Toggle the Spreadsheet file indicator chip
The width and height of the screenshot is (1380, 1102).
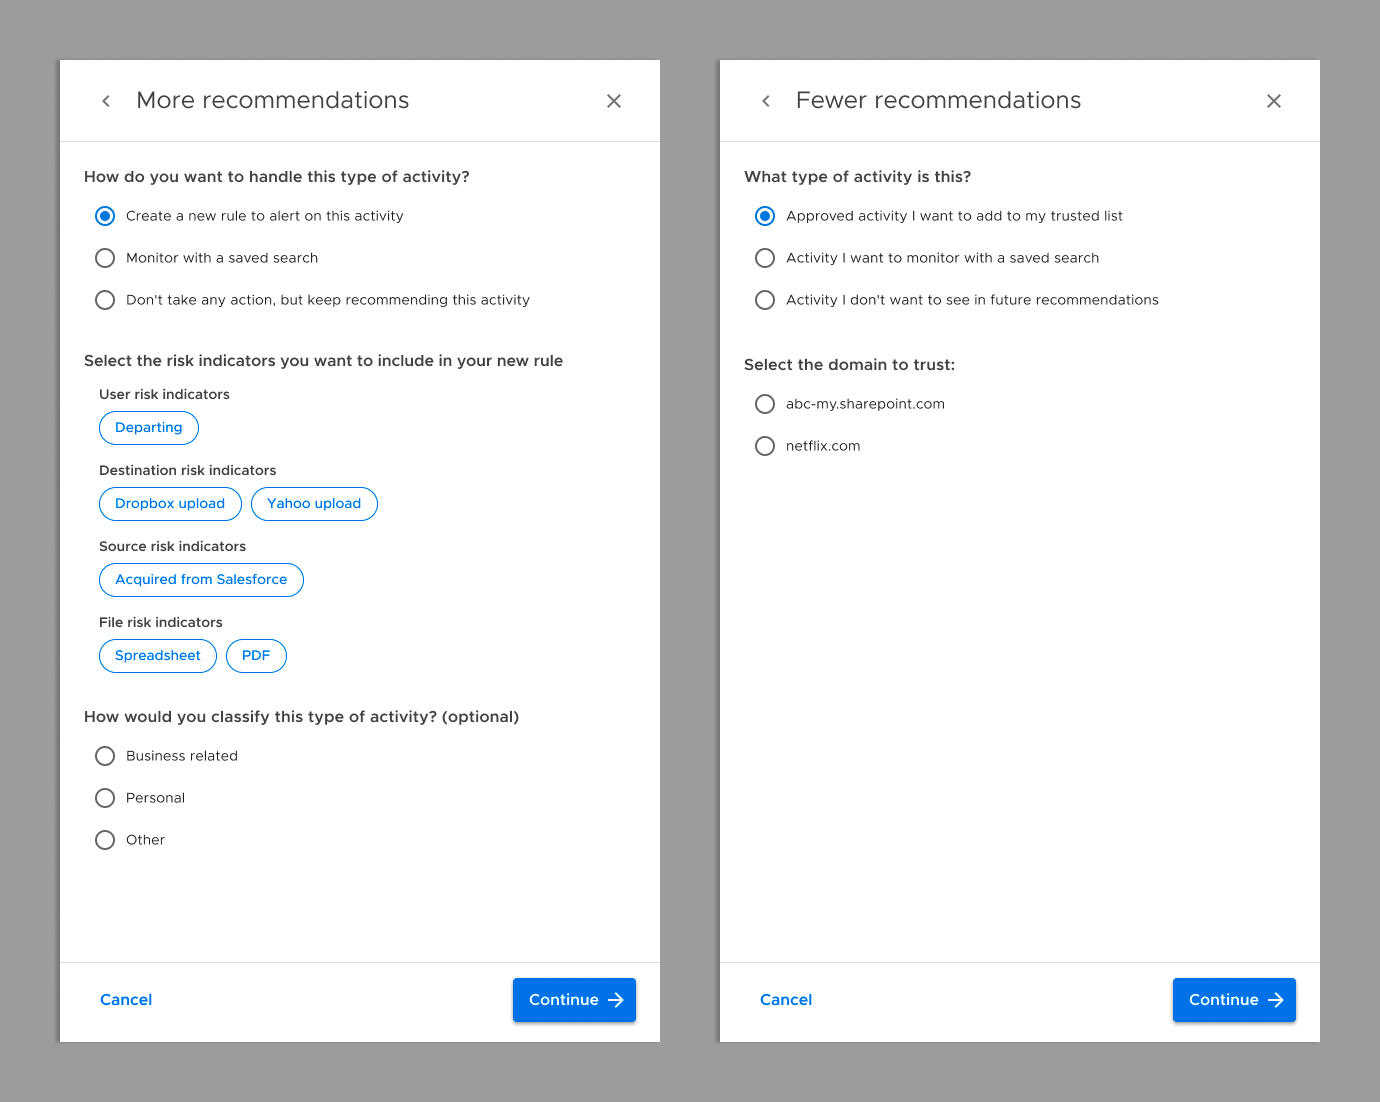(x=158, y=656)
